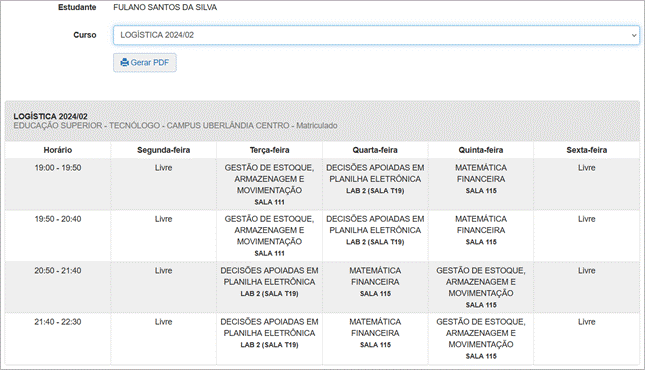Click Livre in Sexta-feira at 20:50

coord(587,271)
